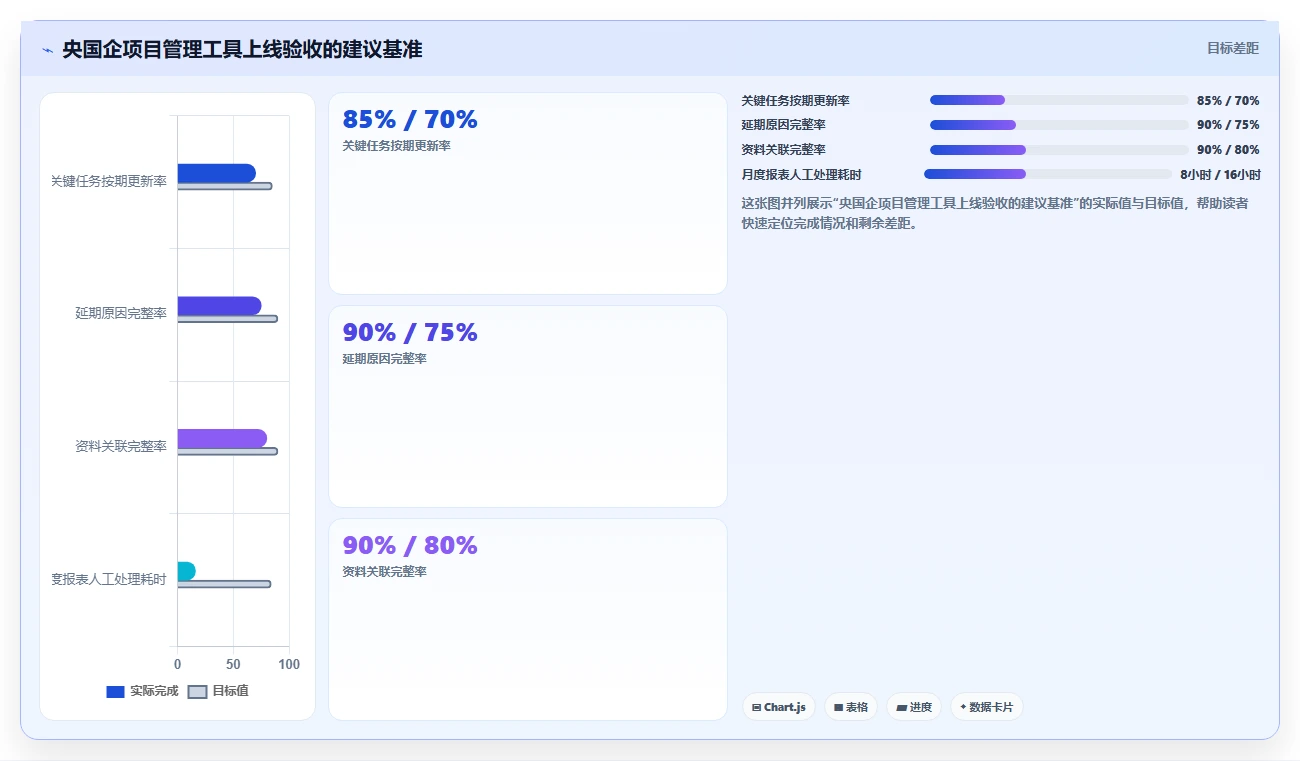The width and height of the screenshot is (1300, 761).
Task: Click the indigo actual bar for 延期原因完整率
Action: click(219, 306)
